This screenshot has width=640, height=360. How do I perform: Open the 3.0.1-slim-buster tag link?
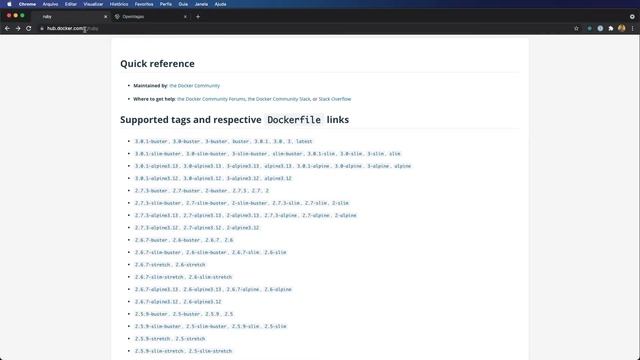(158, 153)
